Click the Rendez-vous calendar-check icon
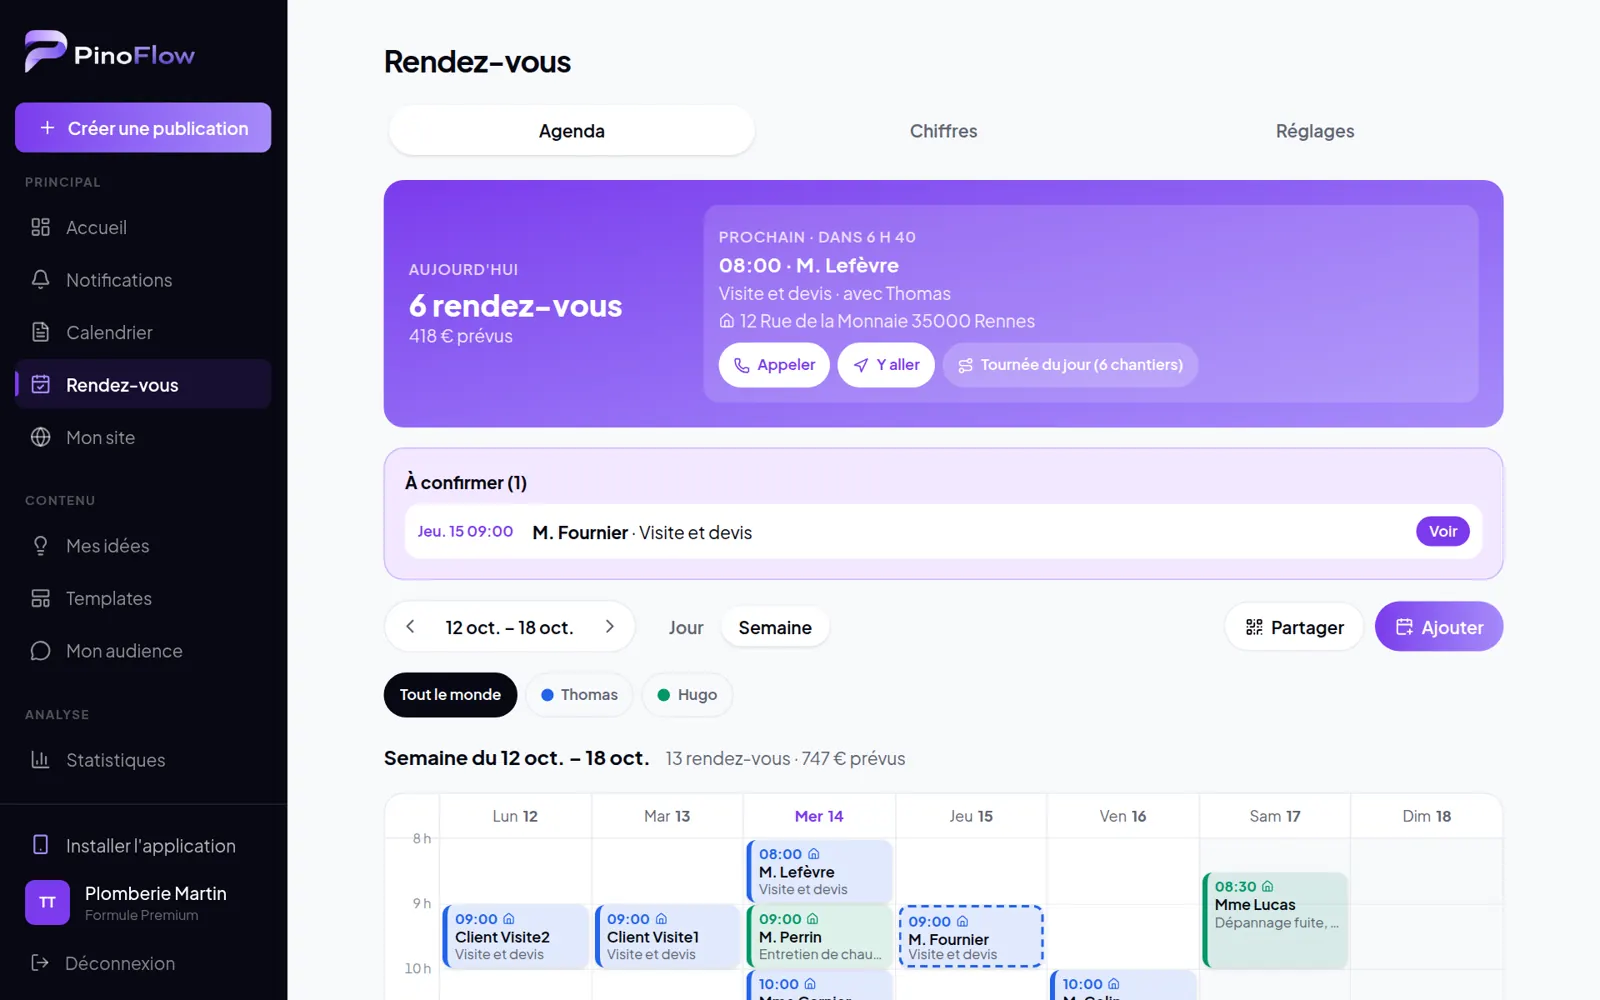 coord(40,385)
